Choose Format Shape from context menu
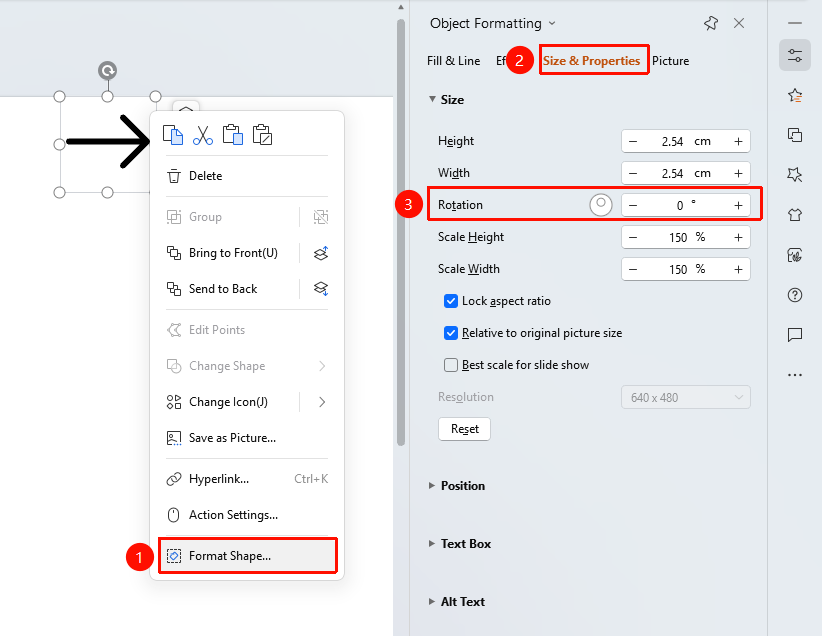 [x=247, y=556]
